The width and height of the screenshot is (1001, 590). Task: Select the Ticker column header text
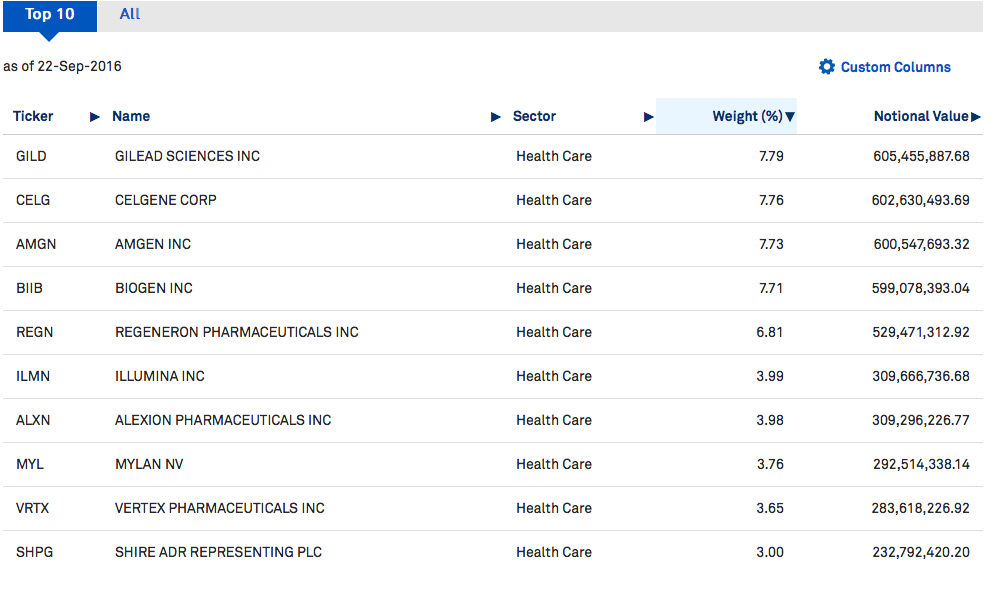(x=33, y=116)
